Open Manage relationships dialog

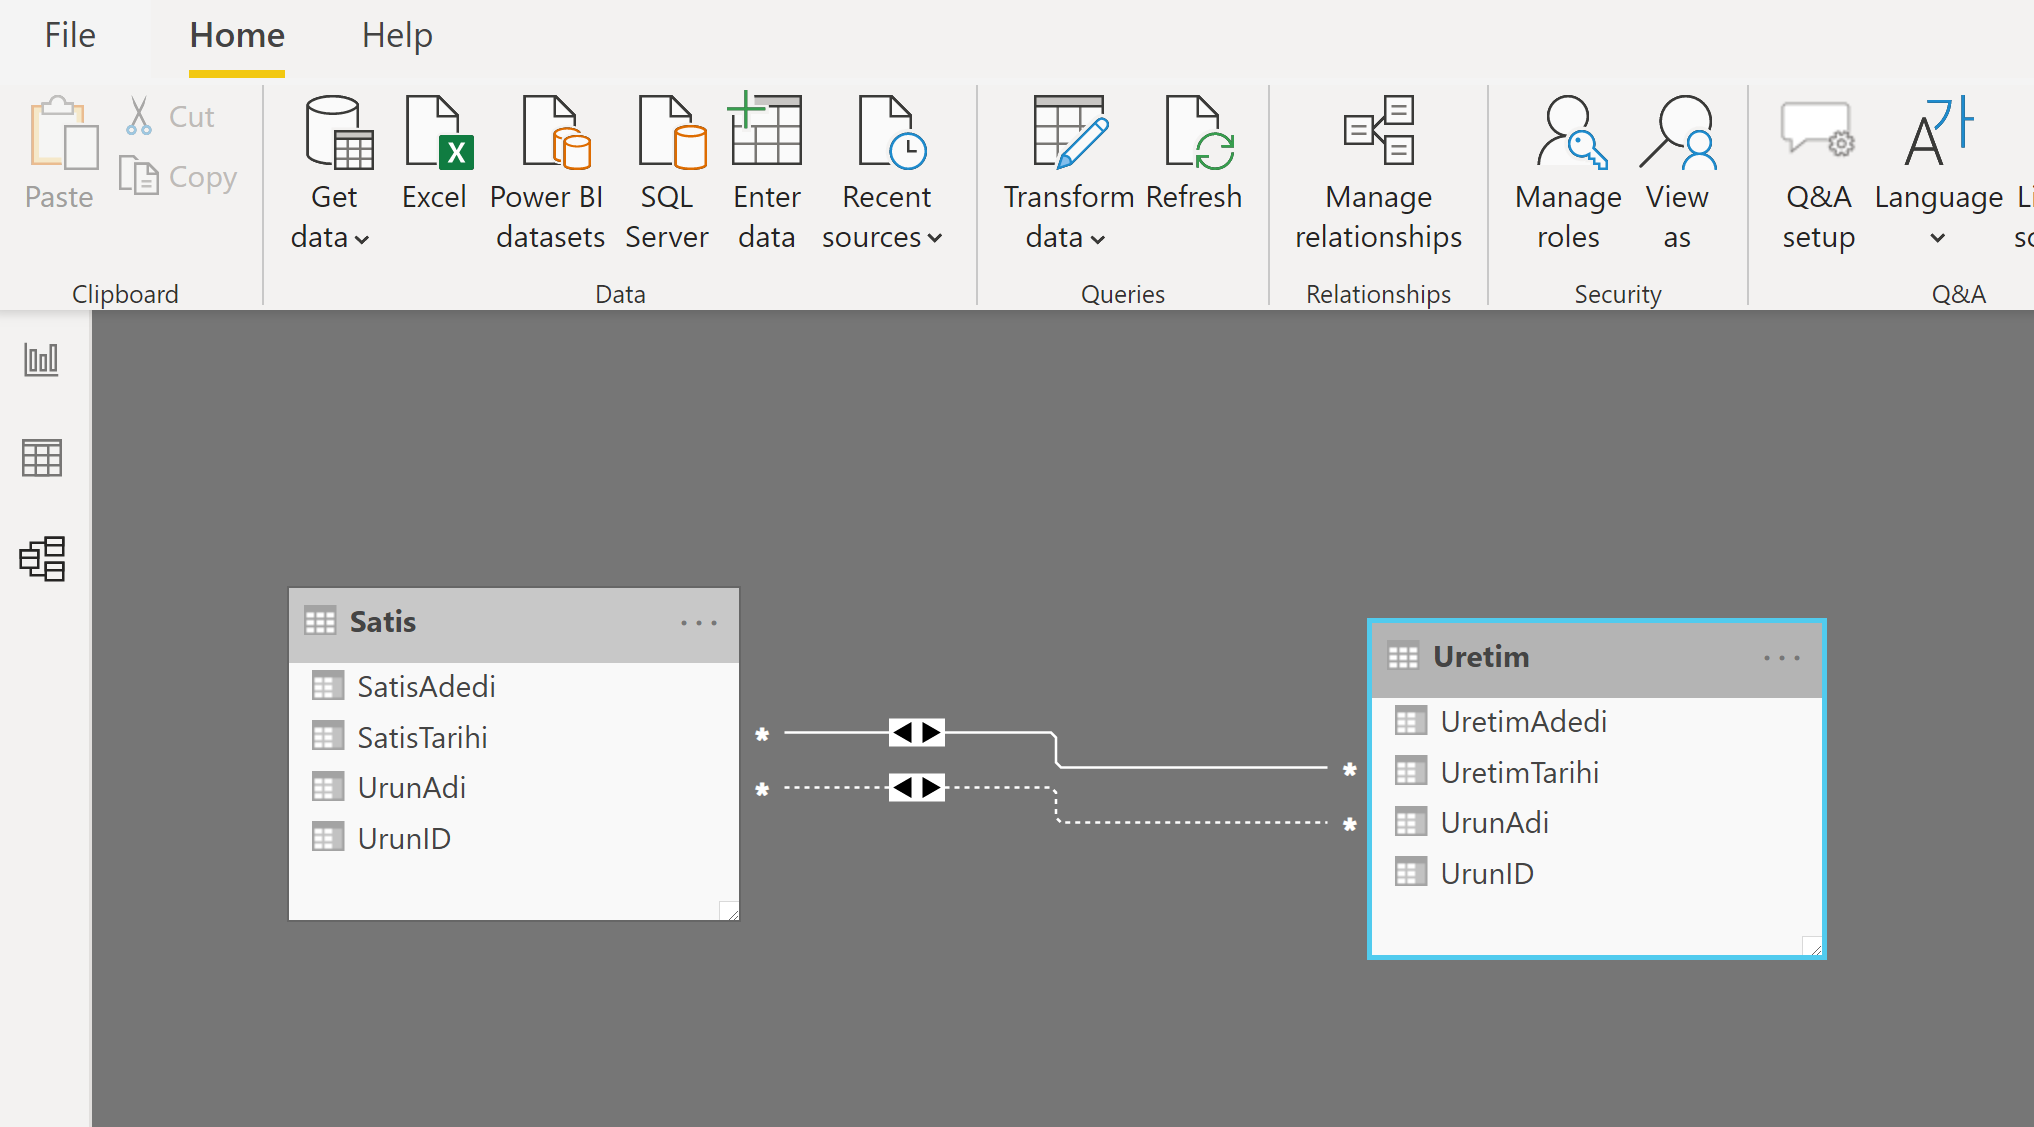click(x=1378, y=173)
